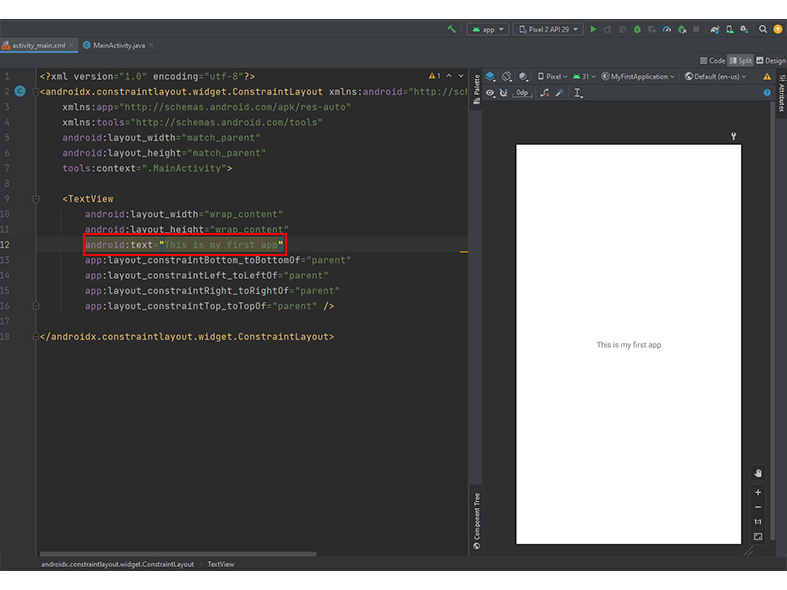Click the Infer Constraints magic wand
Viewport: 787px width, 590px height.
point(560,93)
